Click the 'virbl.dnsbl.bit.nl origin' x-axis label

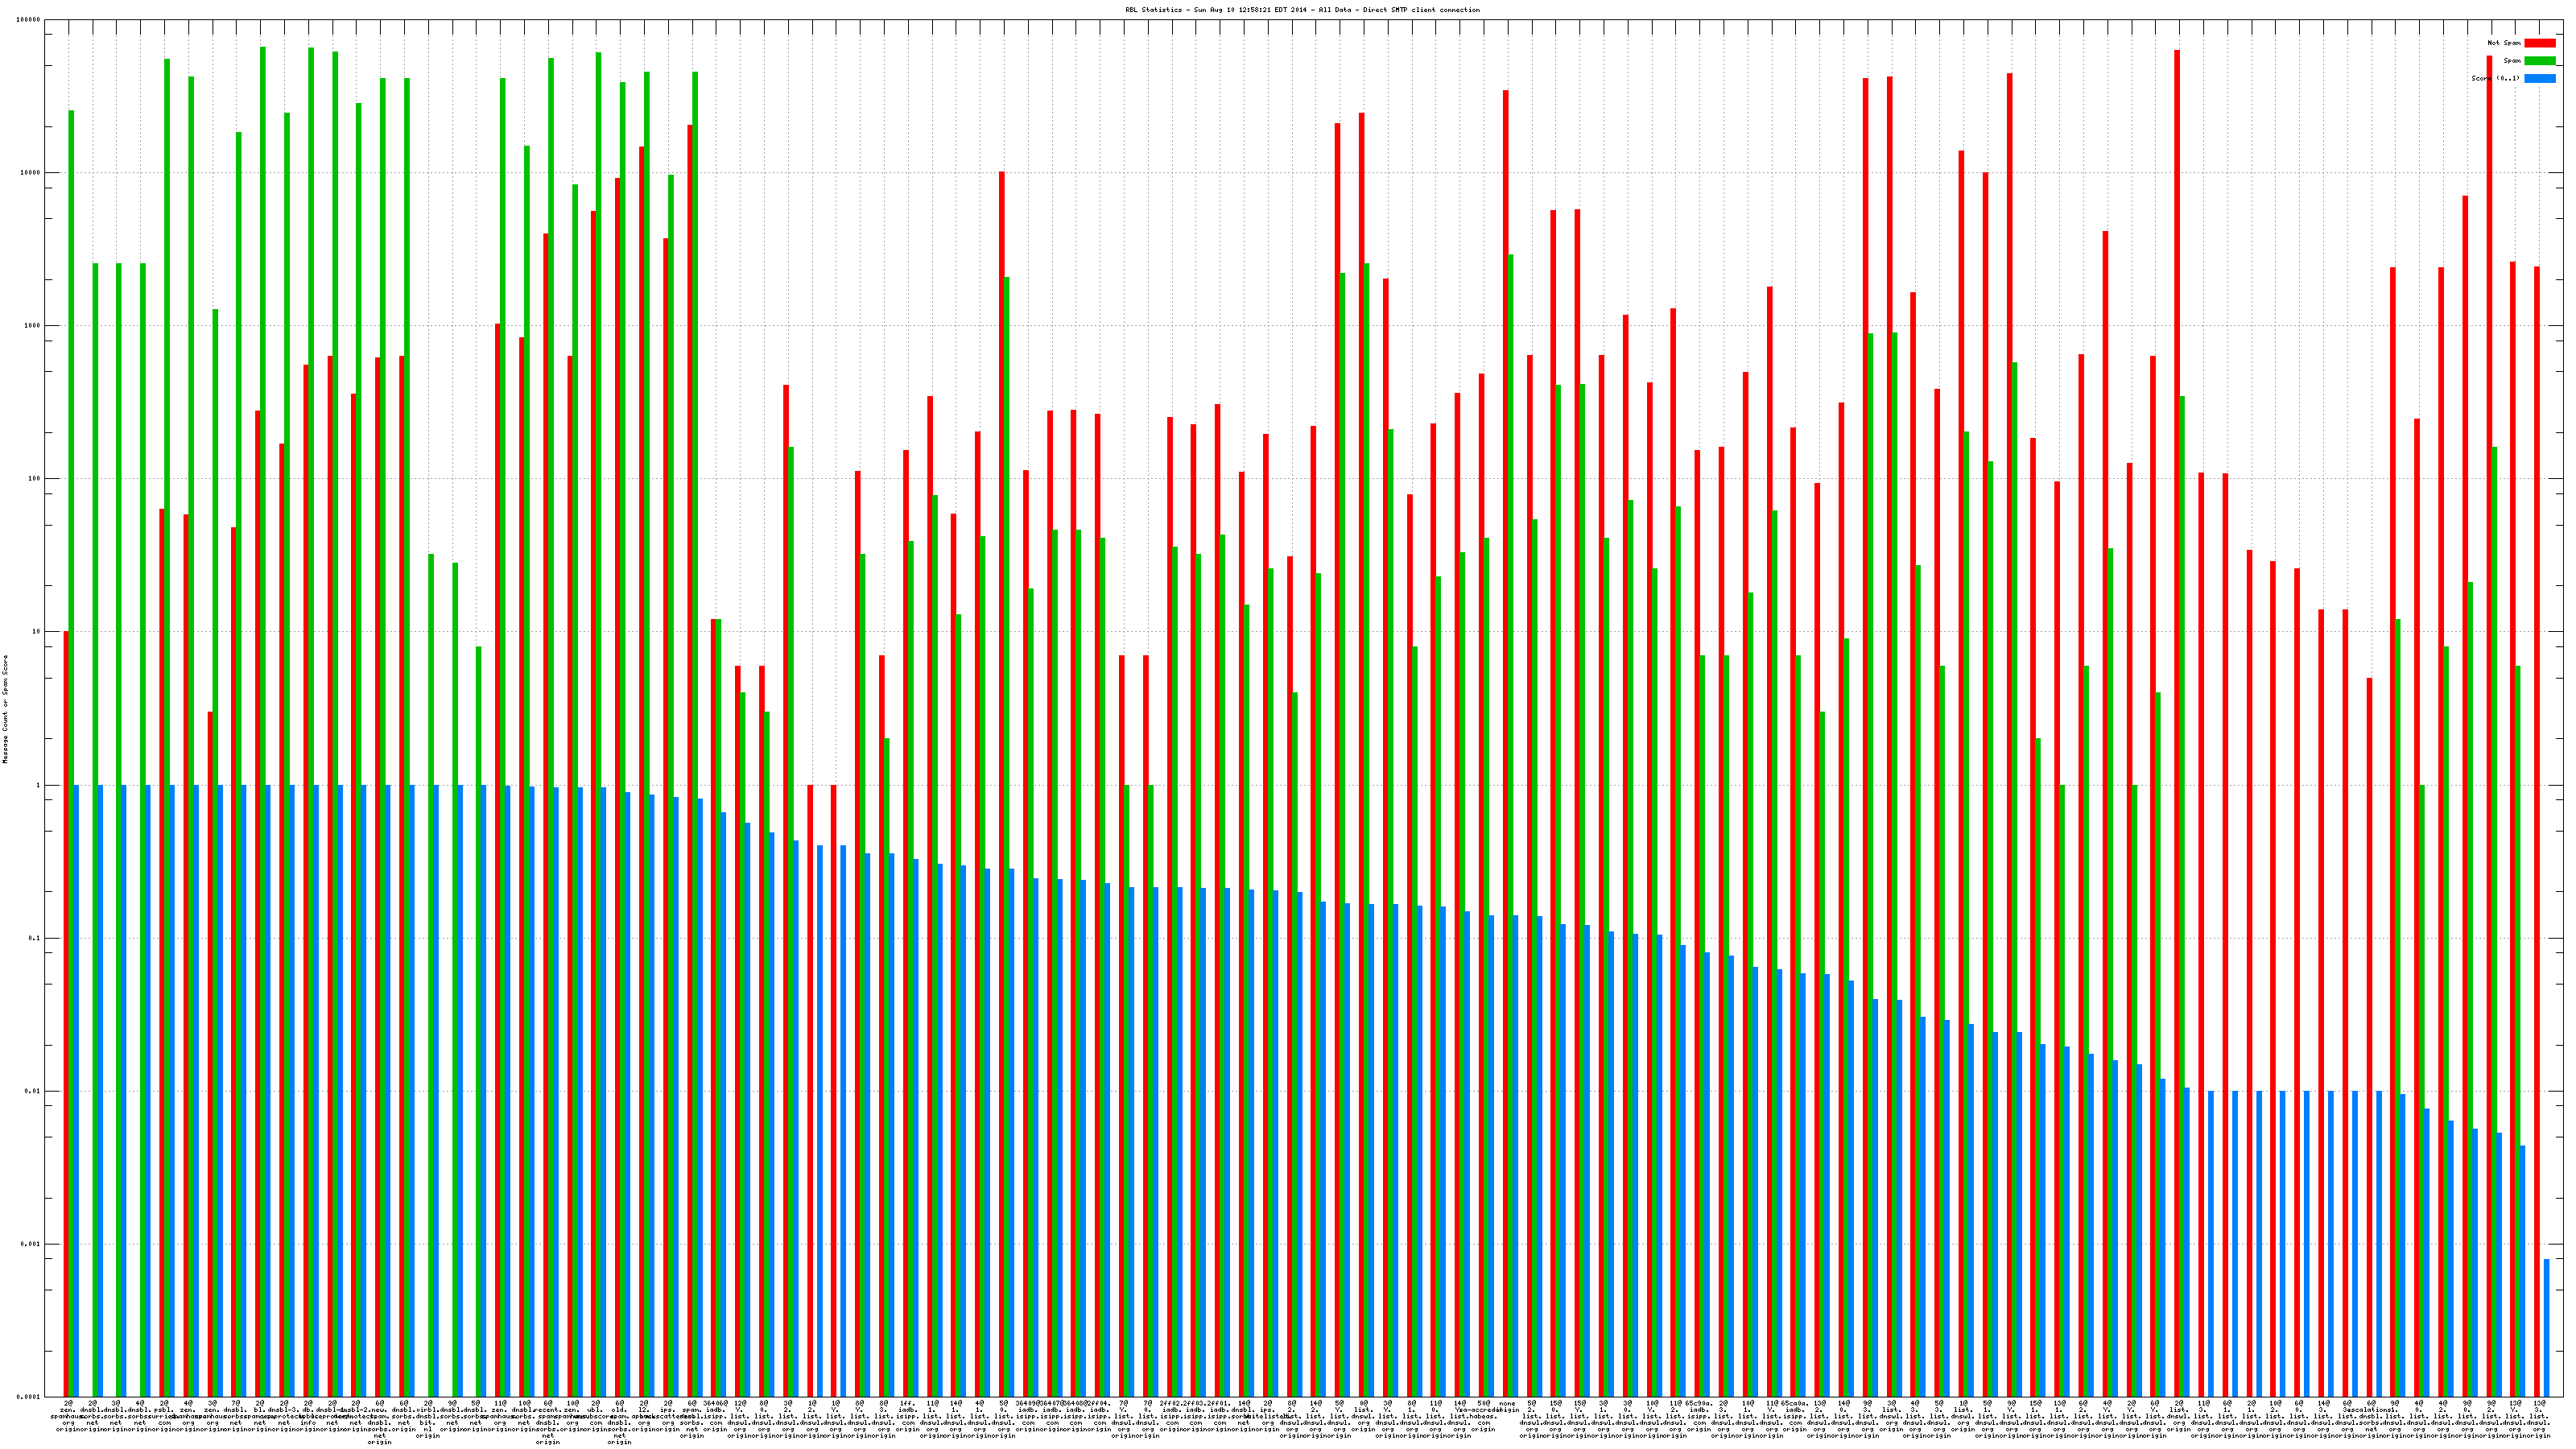coord(428,1422)
